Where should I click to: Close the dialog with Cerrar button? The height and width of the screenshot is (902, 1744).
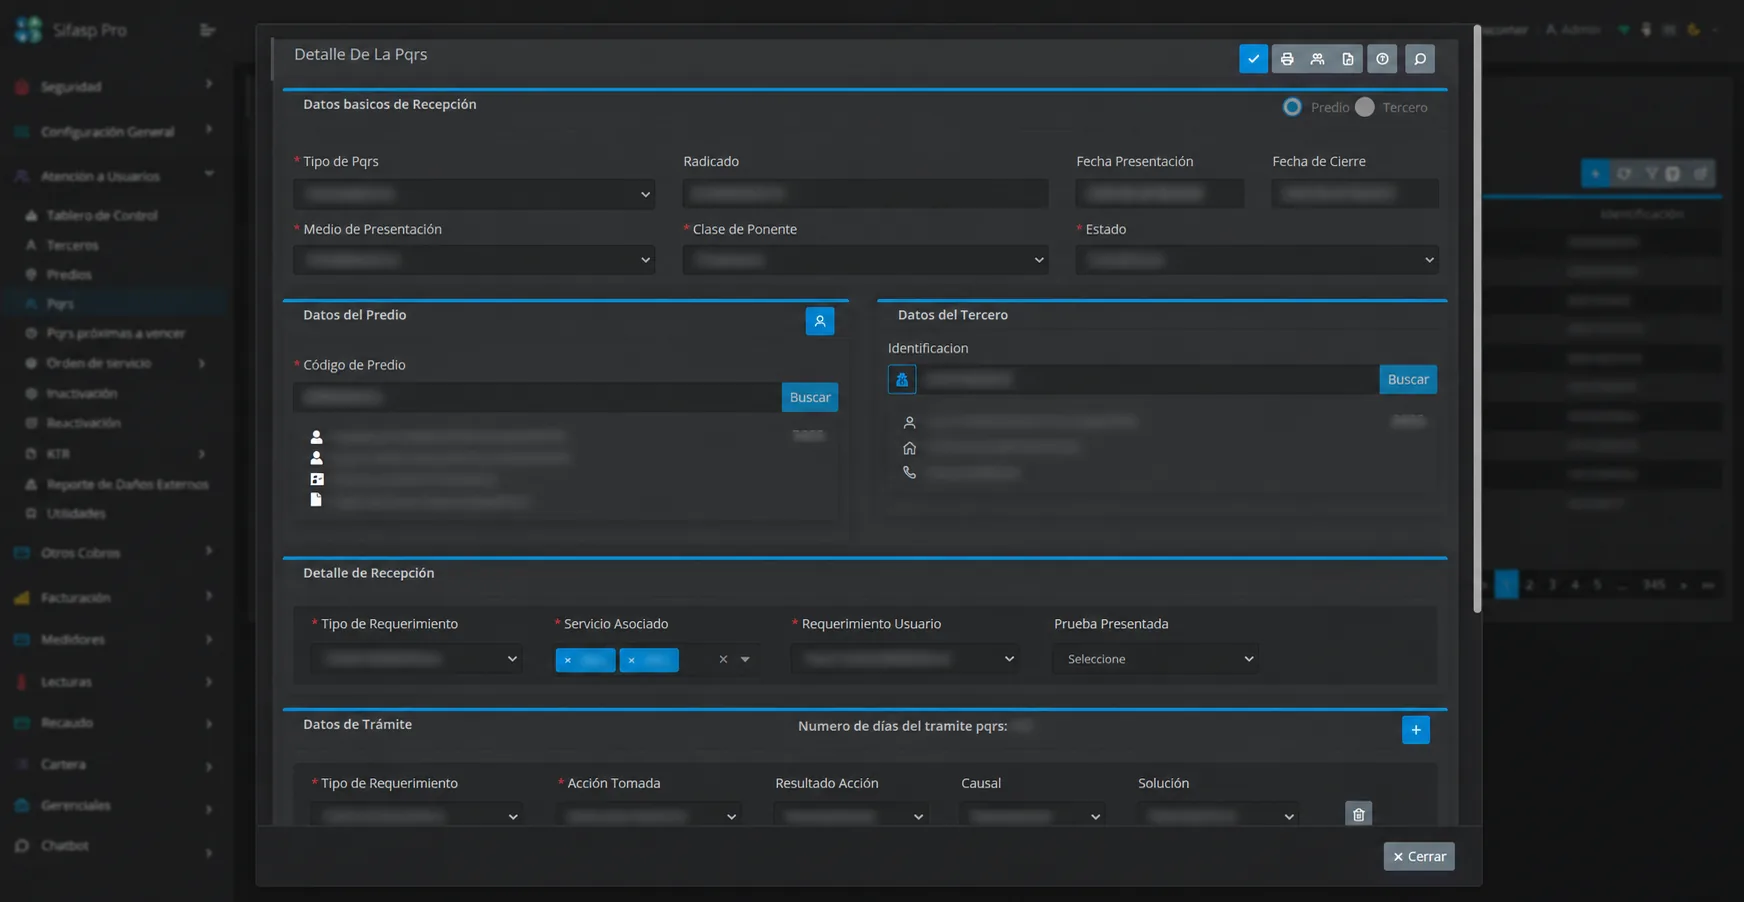[1419, 856]
